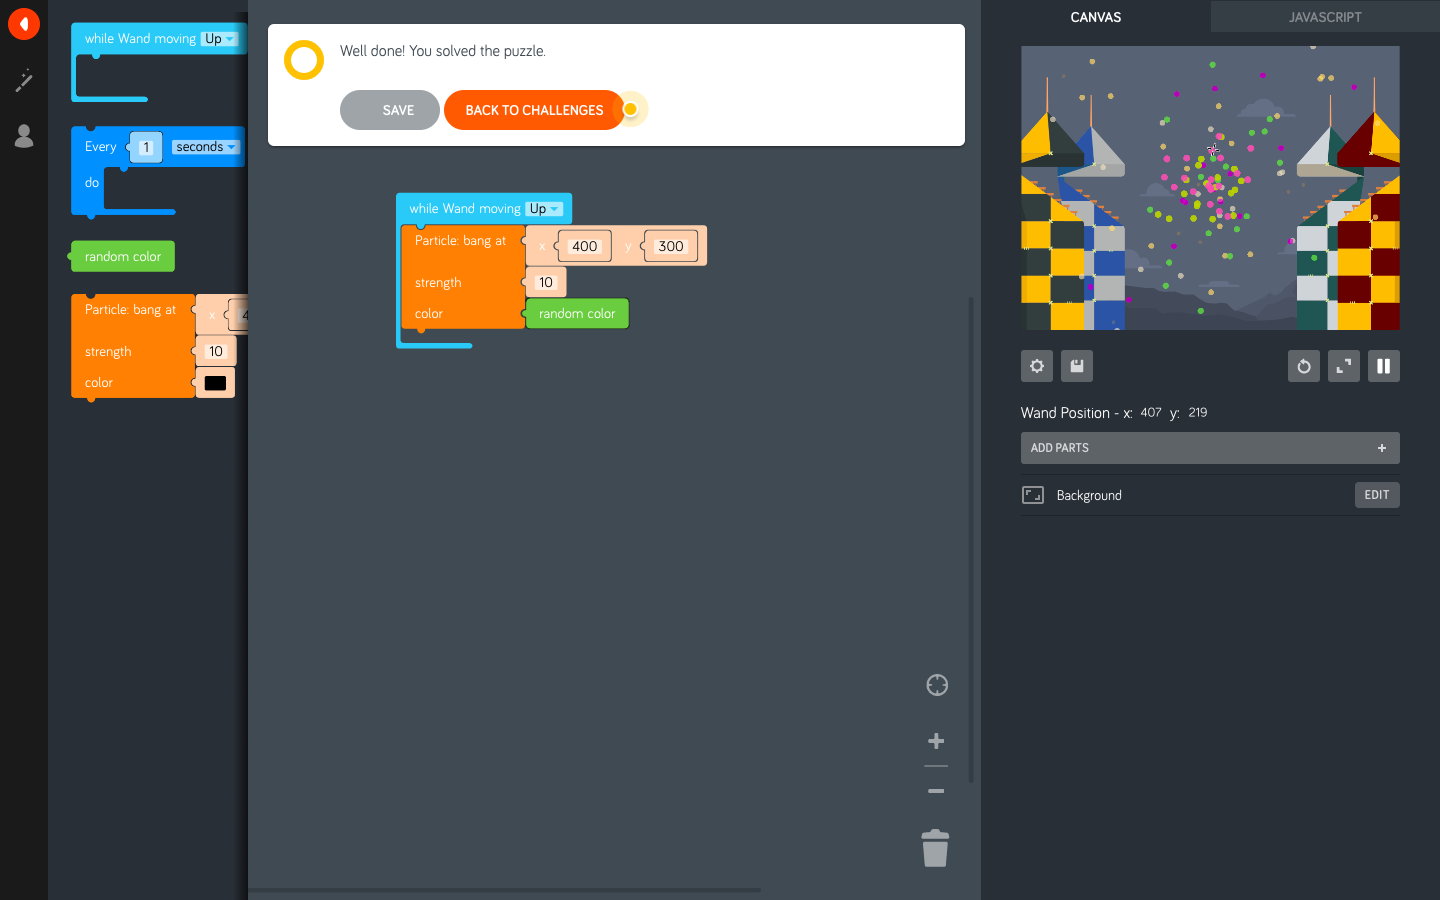
Task: Select the magic wand icon in the sidebar
Action: [x=24, y=81]
